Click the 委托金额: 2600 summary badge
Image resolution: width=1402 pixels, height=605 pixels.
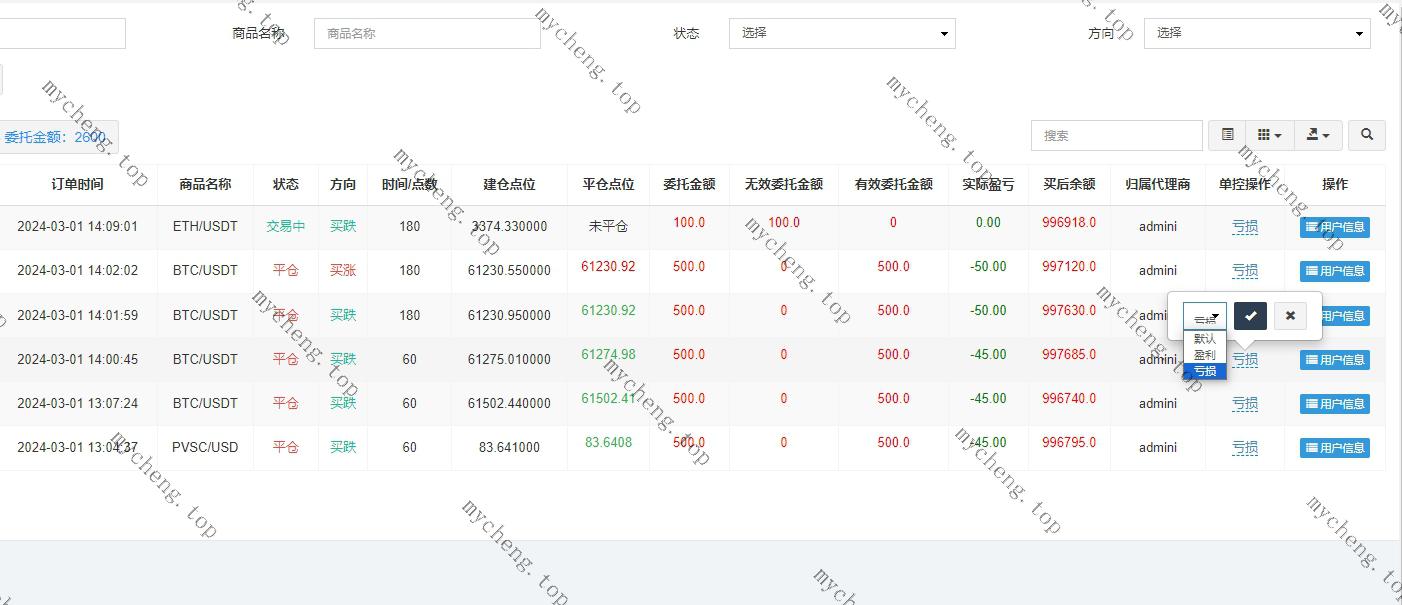click(x=55, y=137)
